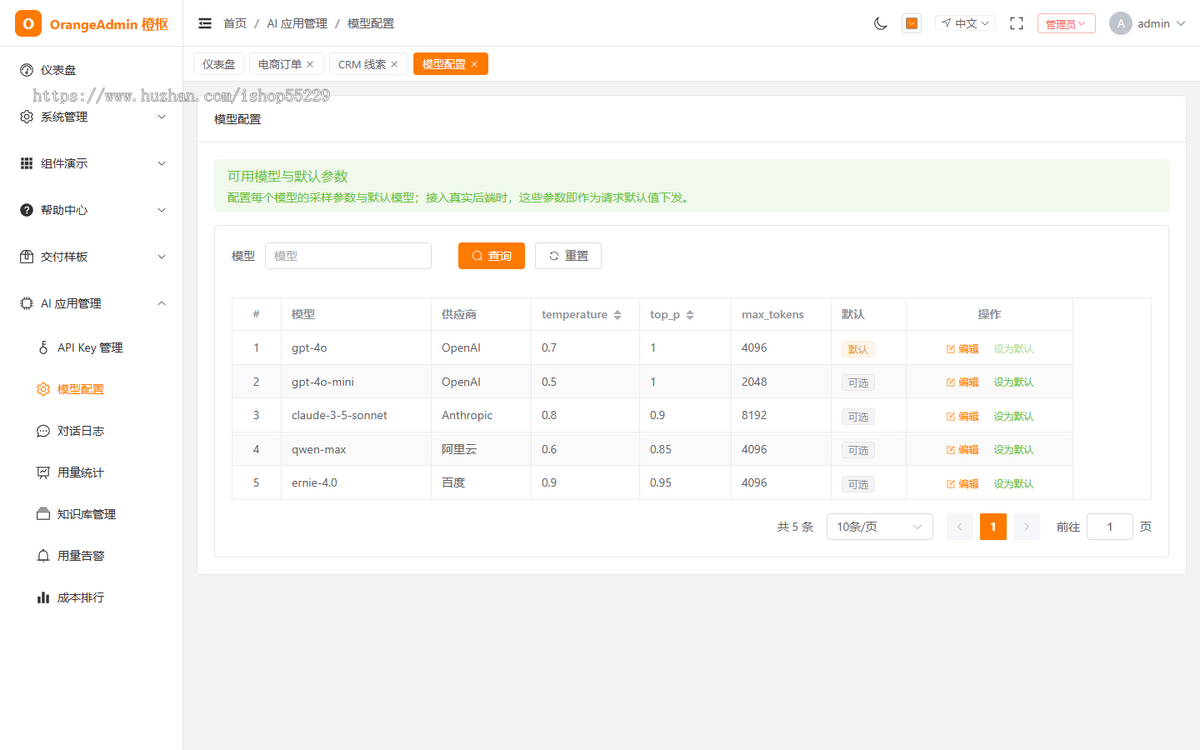Screen dimensions: 1200x750
Task: Open the 中文 language dropdown
Action: pyautogui.click(x=965, y=23)
